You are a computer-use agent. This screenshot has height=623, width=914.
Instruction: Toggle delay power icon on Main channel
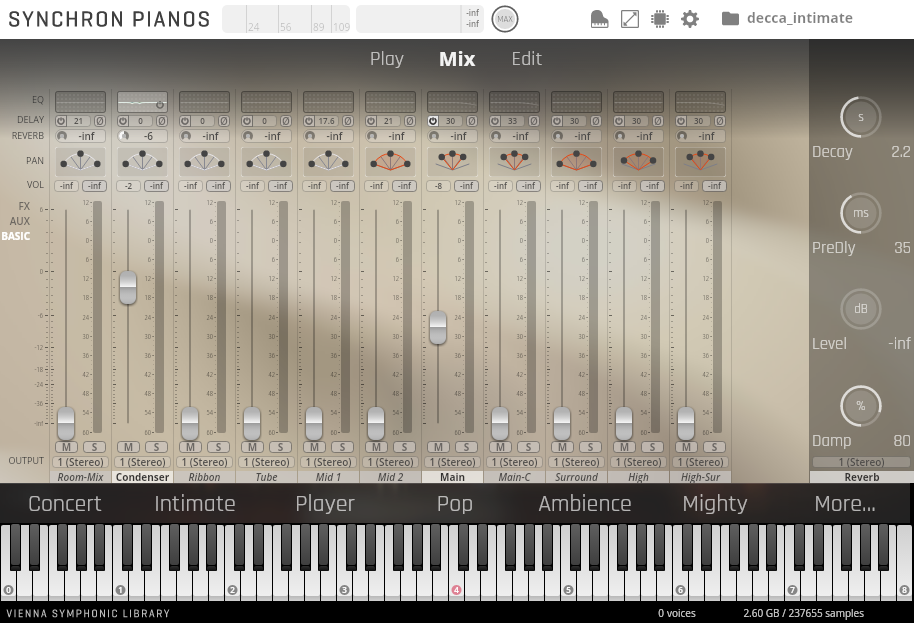(433, 121)
